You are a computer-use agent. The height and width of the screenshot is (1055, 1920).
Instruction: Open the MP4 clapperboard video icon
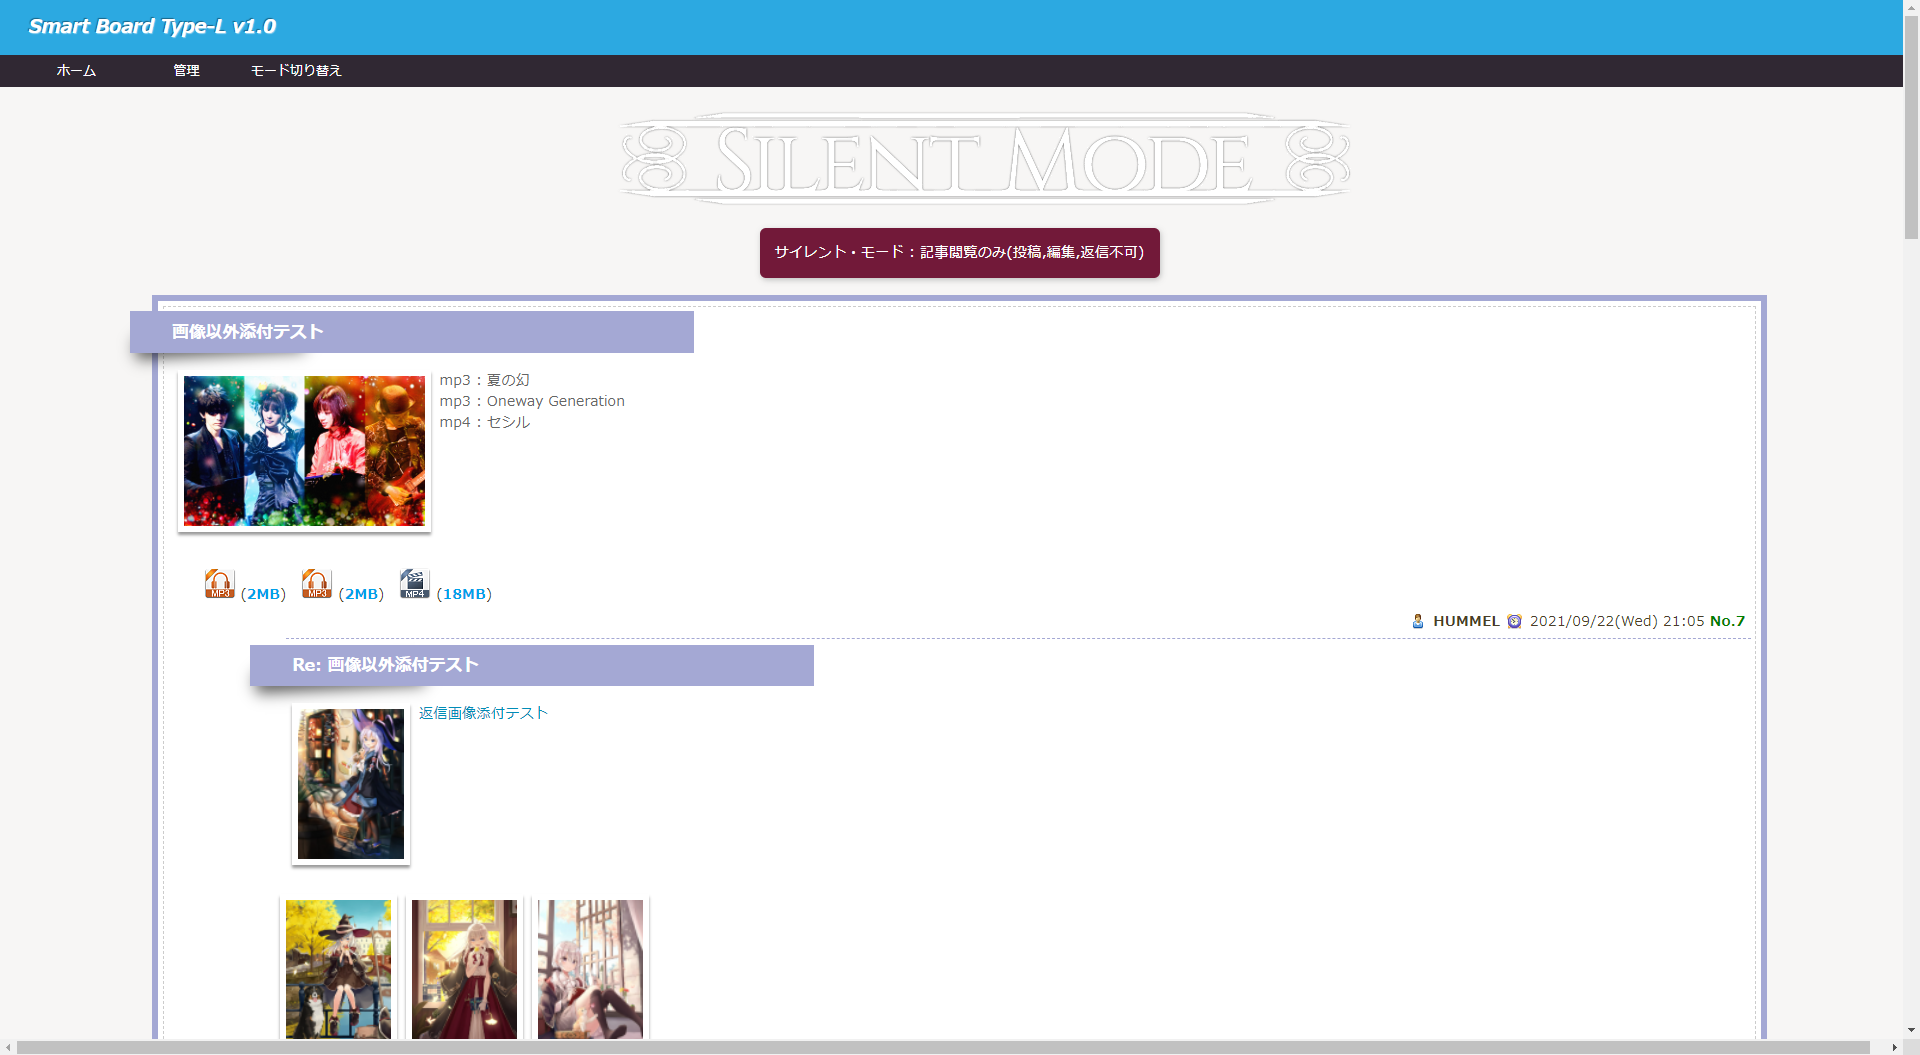(x=414, y=583)
